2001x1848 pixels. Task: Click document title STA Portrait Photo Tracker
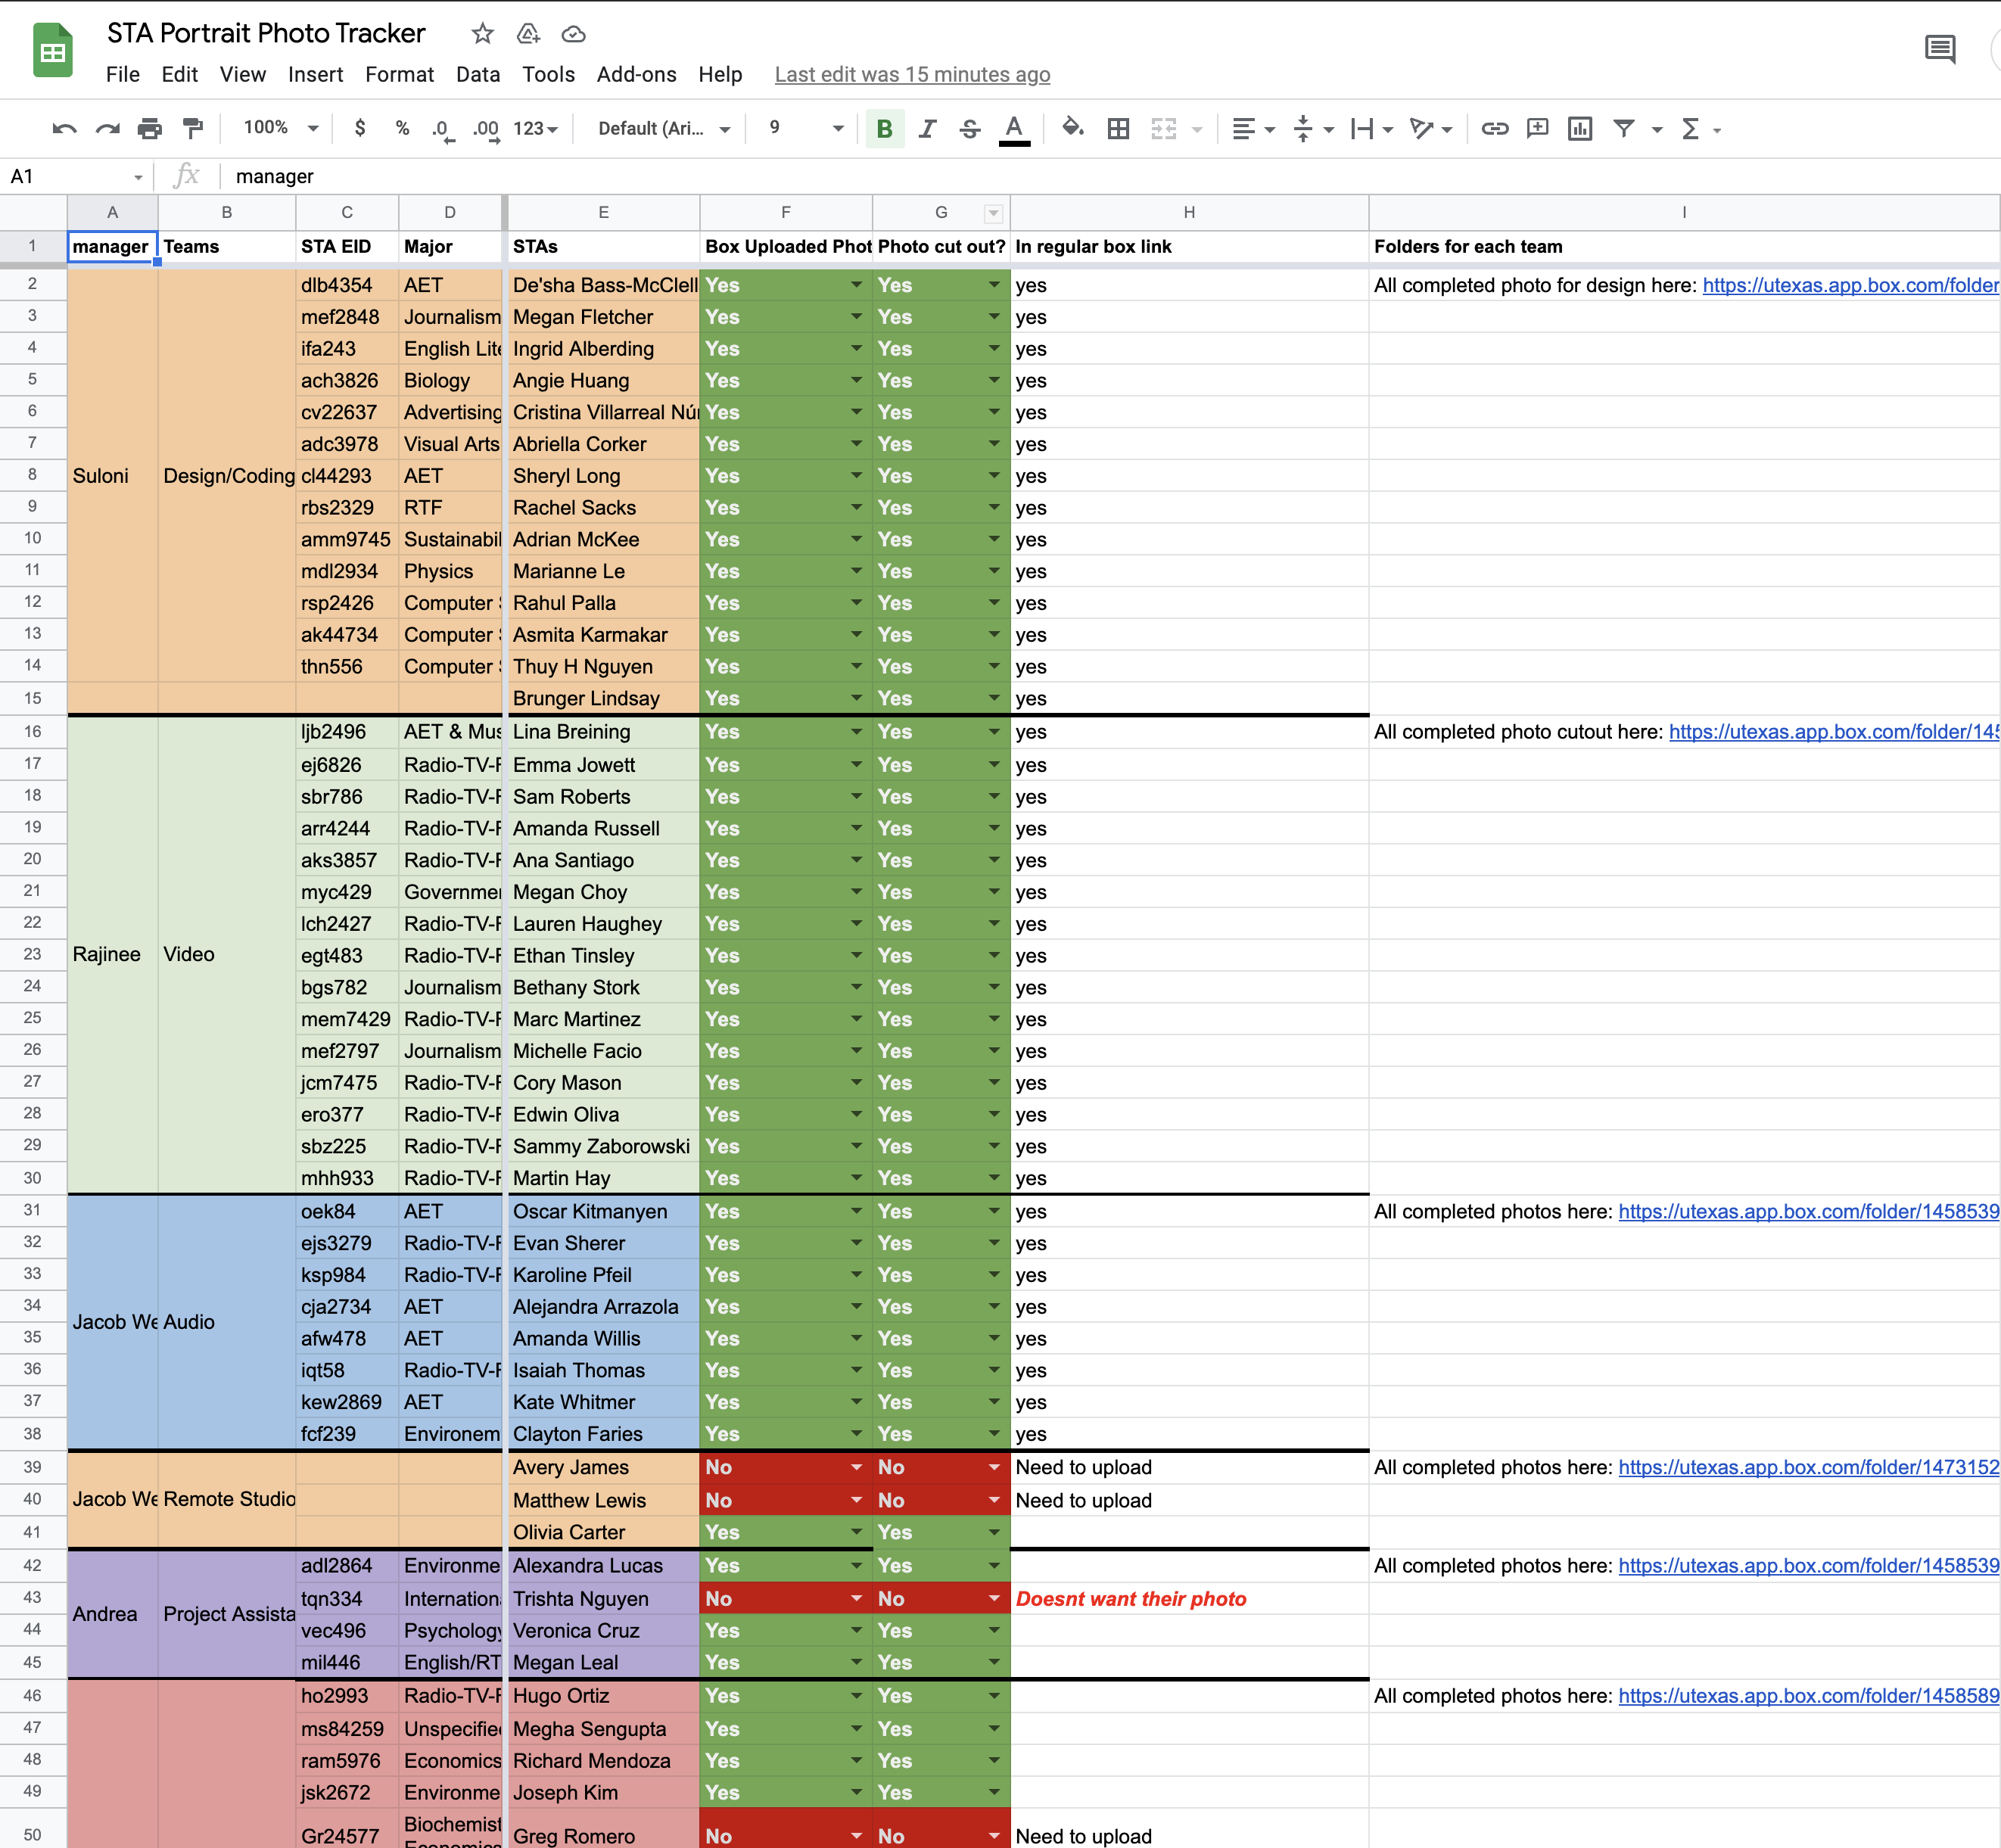click(266, 33)
